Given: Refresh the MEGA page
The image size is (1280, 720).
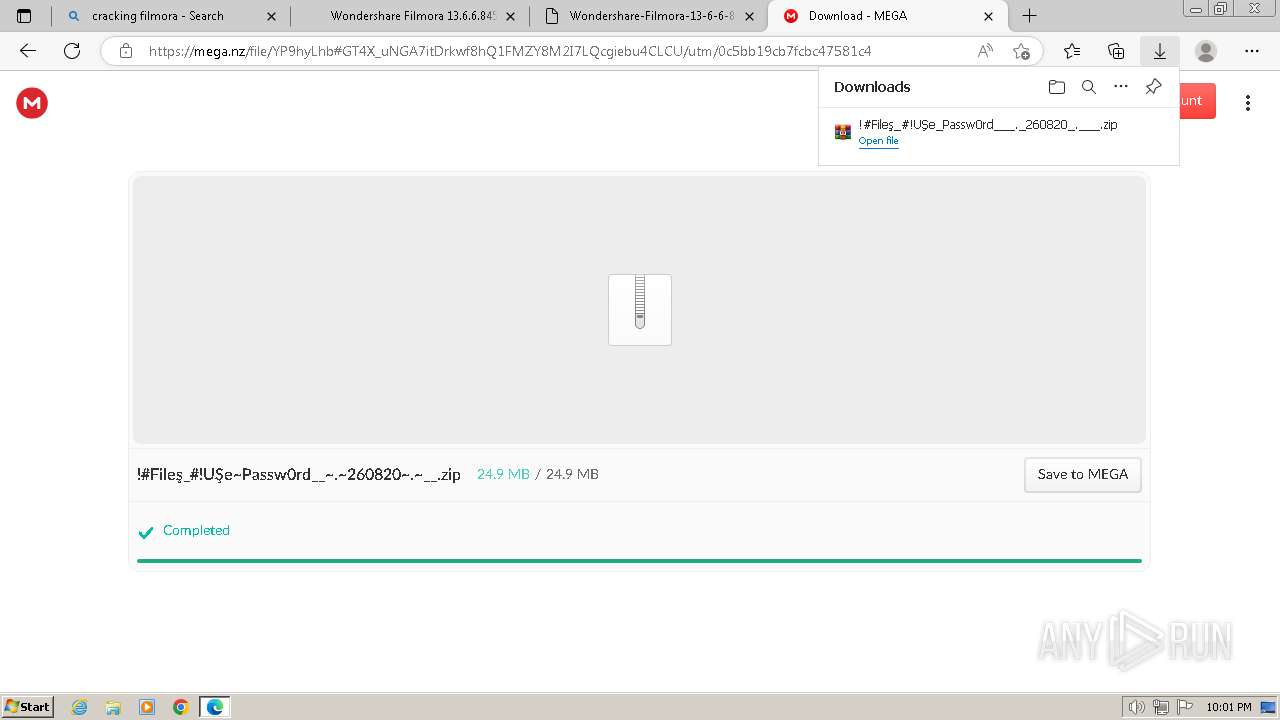Looking at the screenshot, I should (72, 51).
